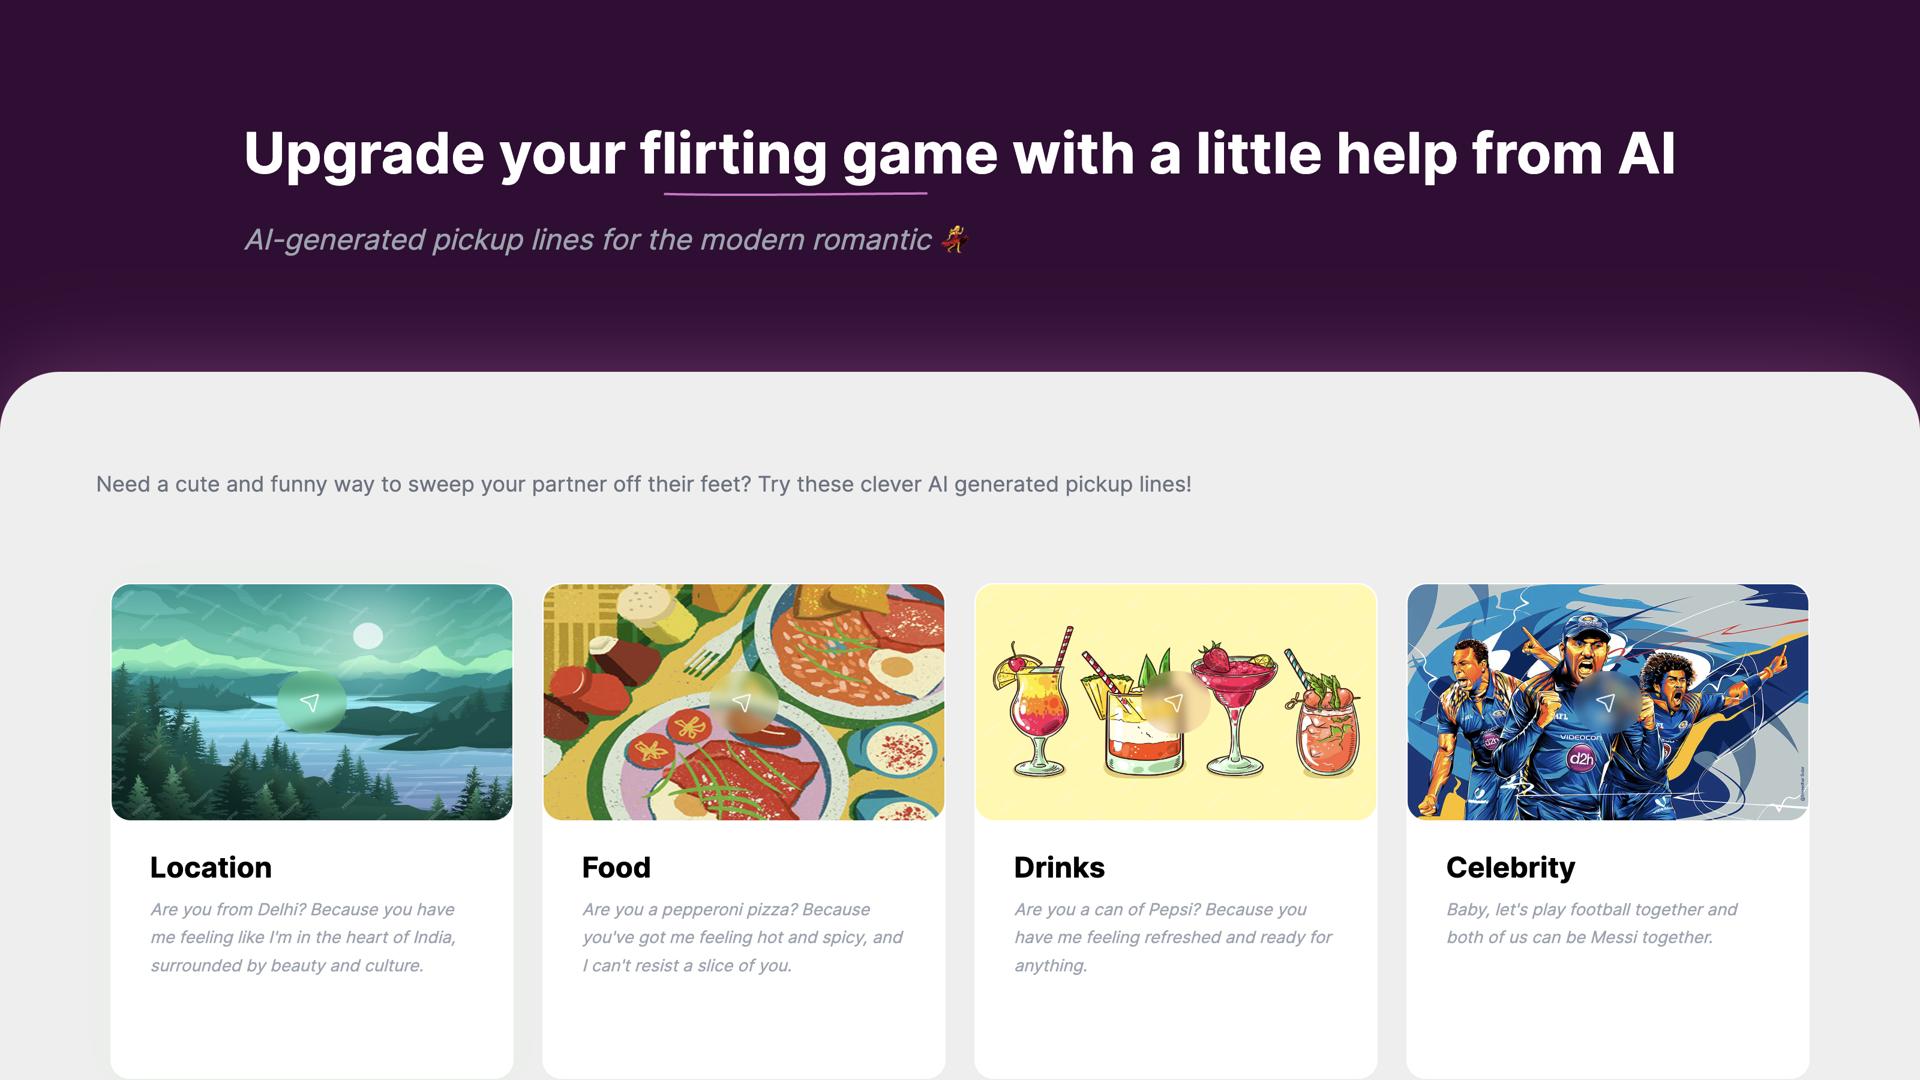
Task: Click the dancer emoji in the subtitle
Action: 953,238
